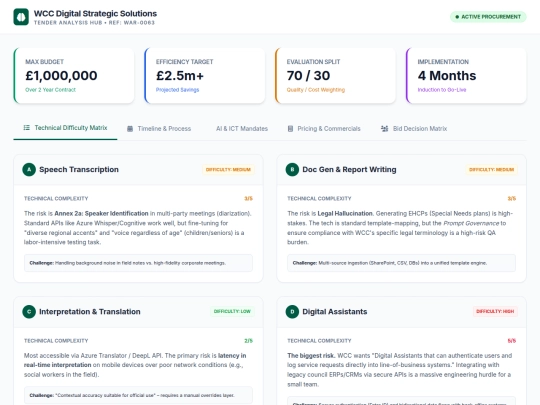Click the Evaluation Split 70 / 30 card
This screenshot has height=405, width=540.
click(x=335, y=75)
